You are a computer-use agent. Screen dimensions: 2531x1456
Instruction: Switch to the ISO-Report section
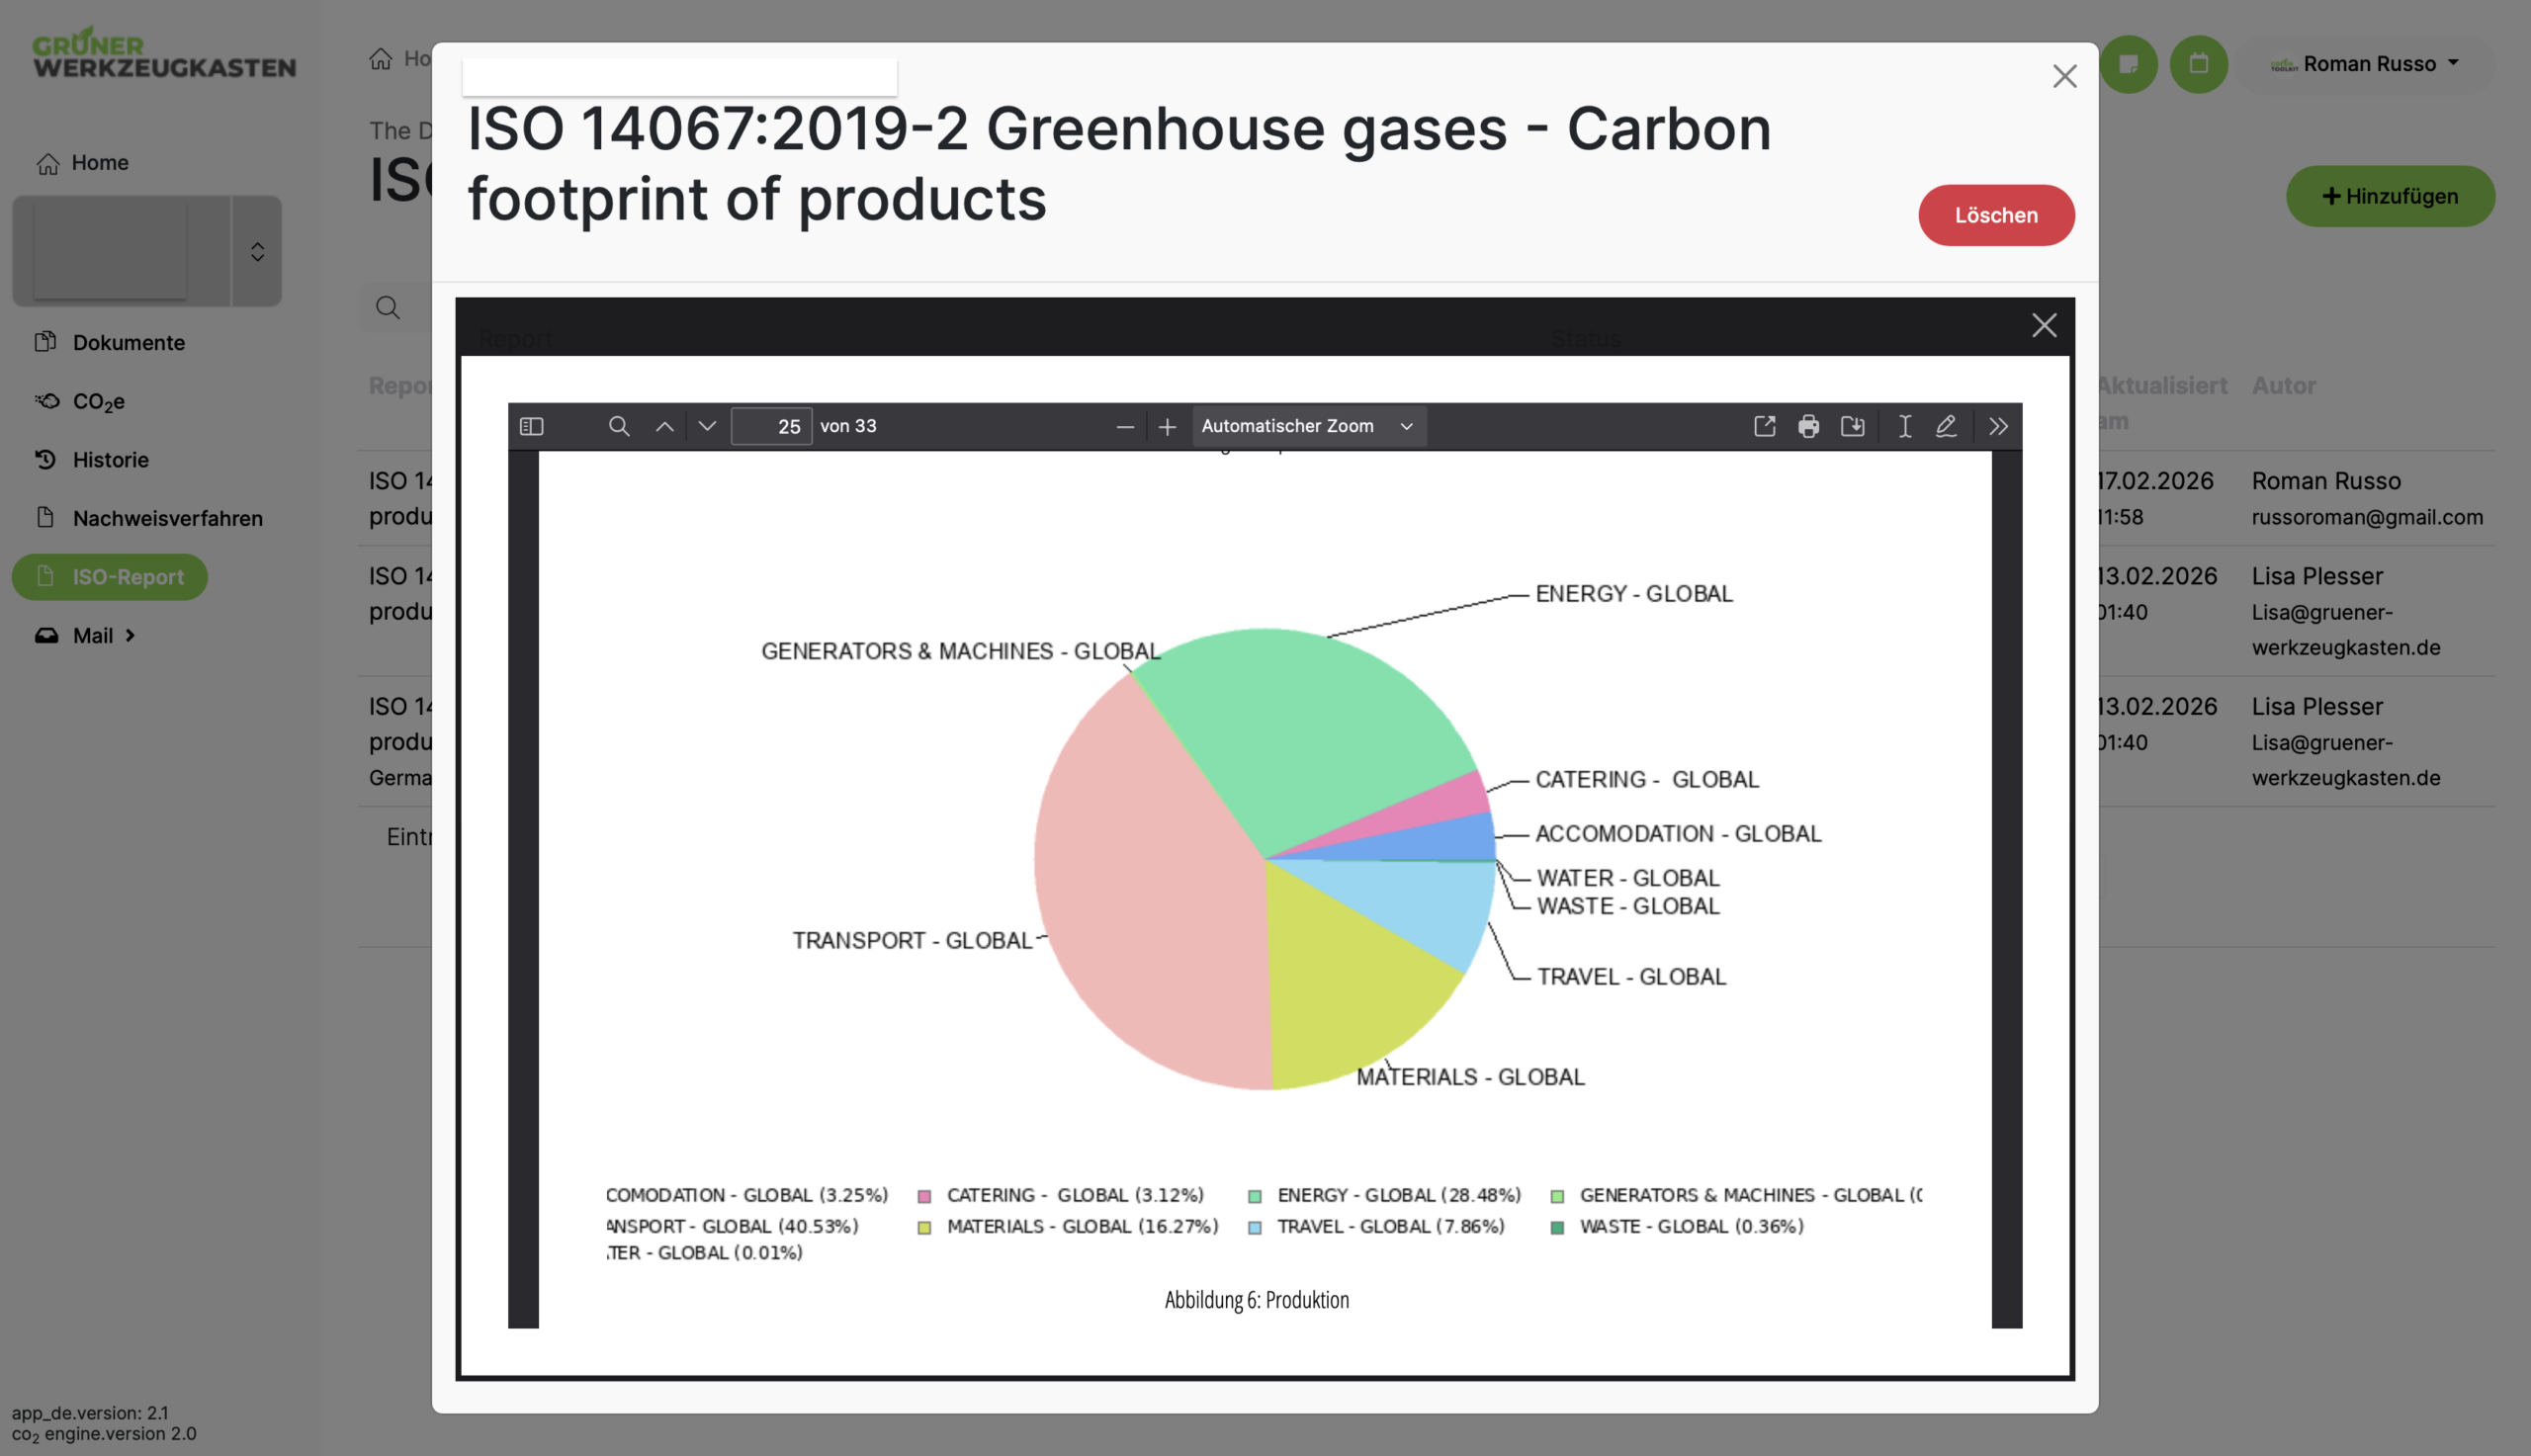tap(128, 577)
